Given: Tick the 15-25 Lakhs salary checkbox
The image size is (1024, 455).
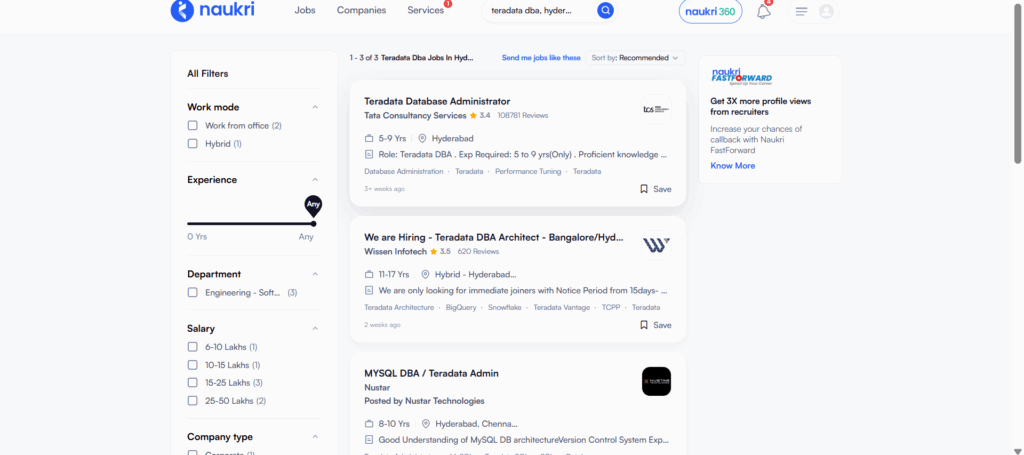Looking at the screenshot, I should click(x=193, y=383).
